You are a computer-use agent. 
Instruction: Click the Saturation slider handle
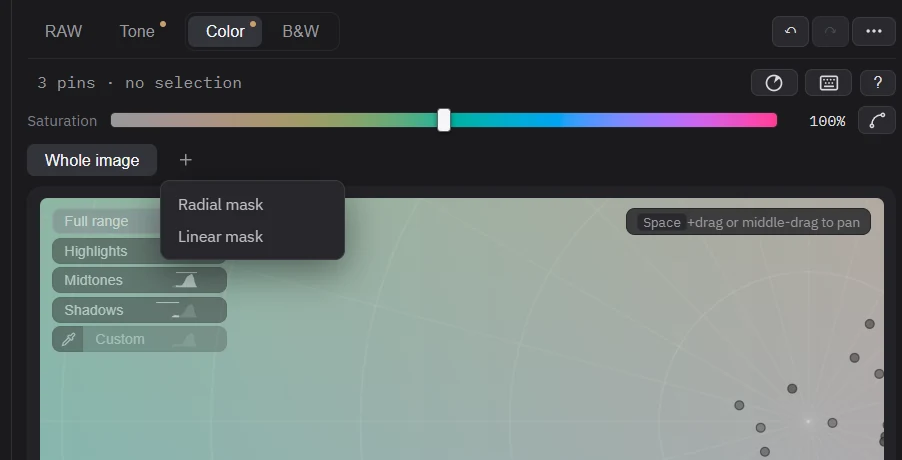pyautogui.click(x=444, y=120)
